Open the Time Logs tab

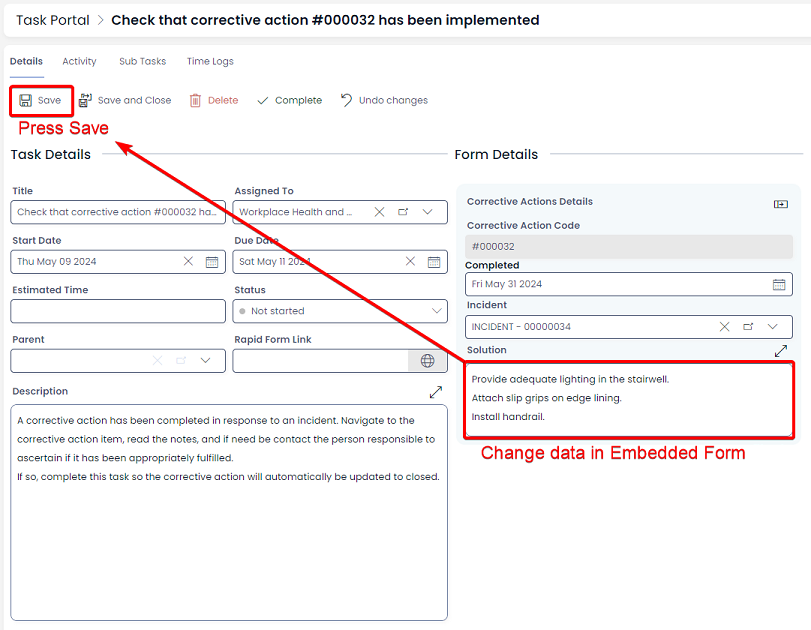click(x=209, y=61)
